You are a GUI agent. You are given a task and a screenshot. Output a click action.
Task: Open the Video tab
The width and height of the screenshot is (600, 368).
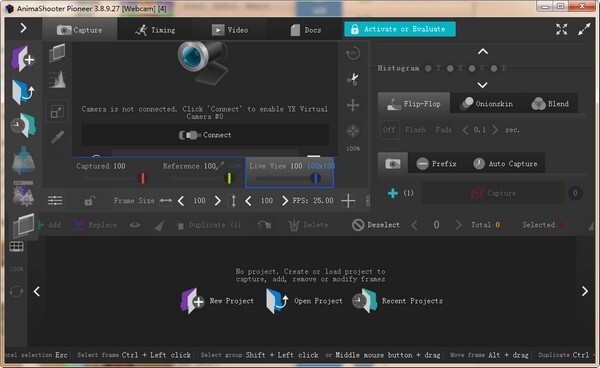[230, 30]
